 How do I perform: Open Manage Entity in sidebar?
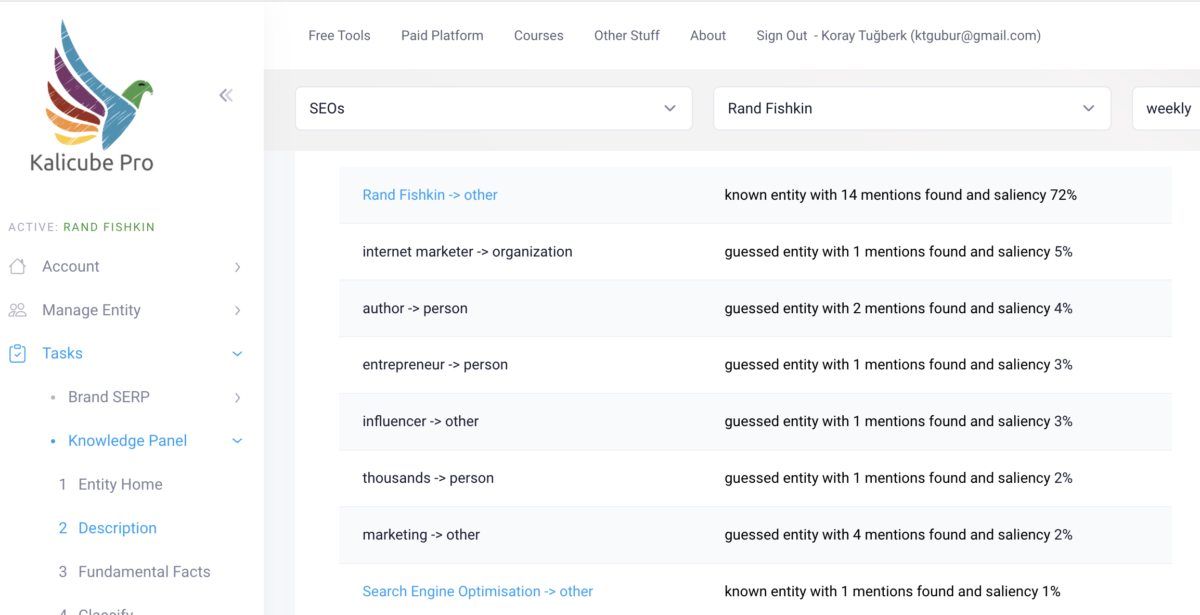pos(91,310)
